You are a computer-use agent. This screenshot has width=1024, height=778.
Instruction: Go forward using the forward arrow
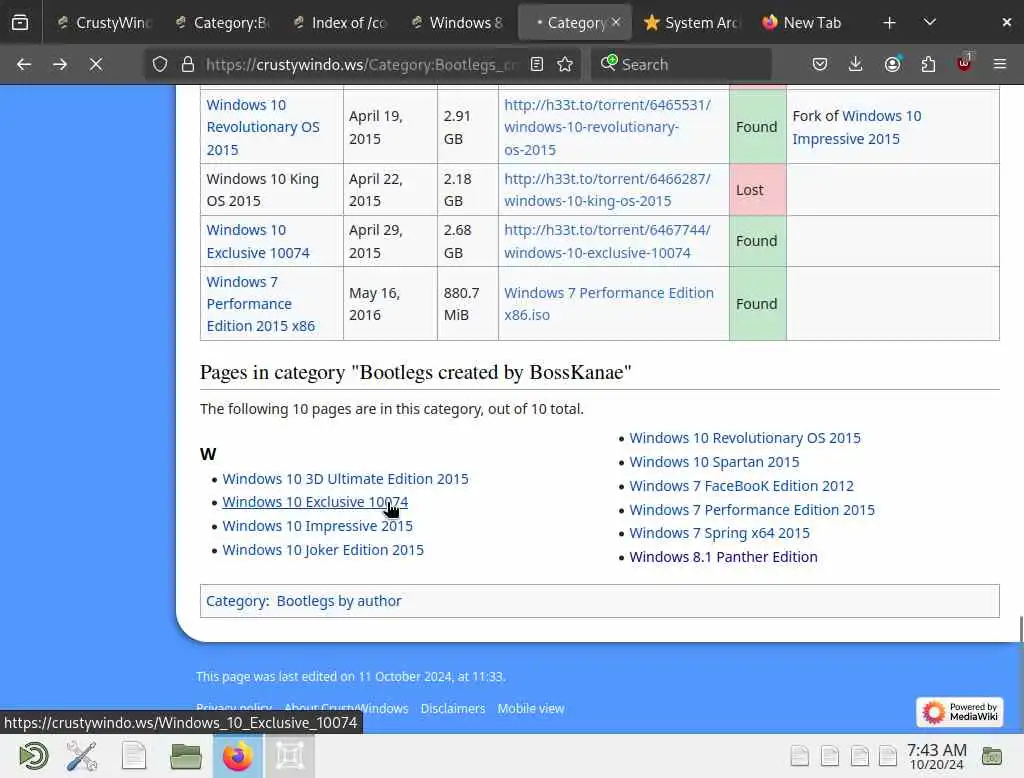click(x=59, y=64)
